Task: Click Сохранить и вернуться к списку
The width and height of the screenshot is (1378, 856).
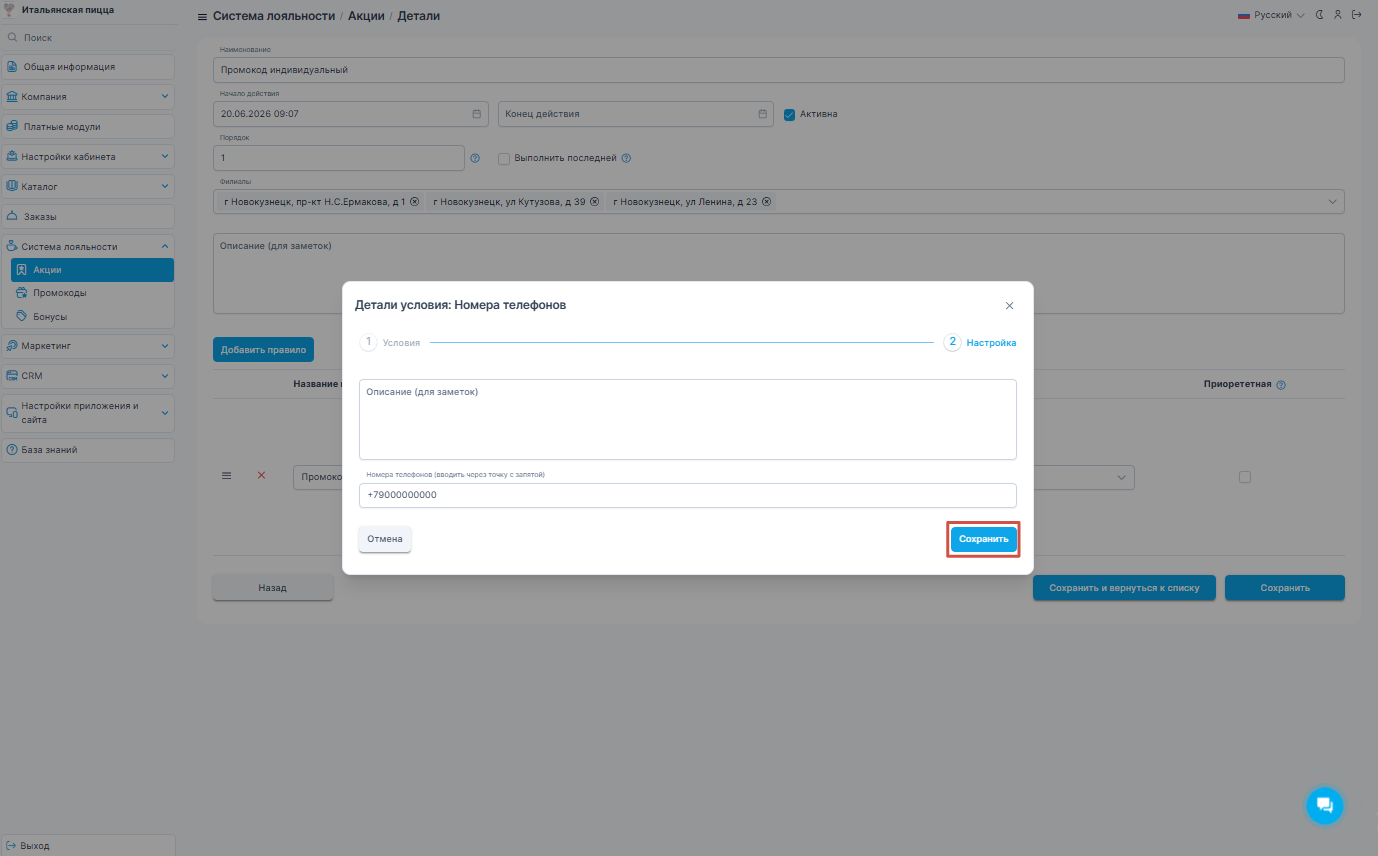Action: pos(1124,588)
